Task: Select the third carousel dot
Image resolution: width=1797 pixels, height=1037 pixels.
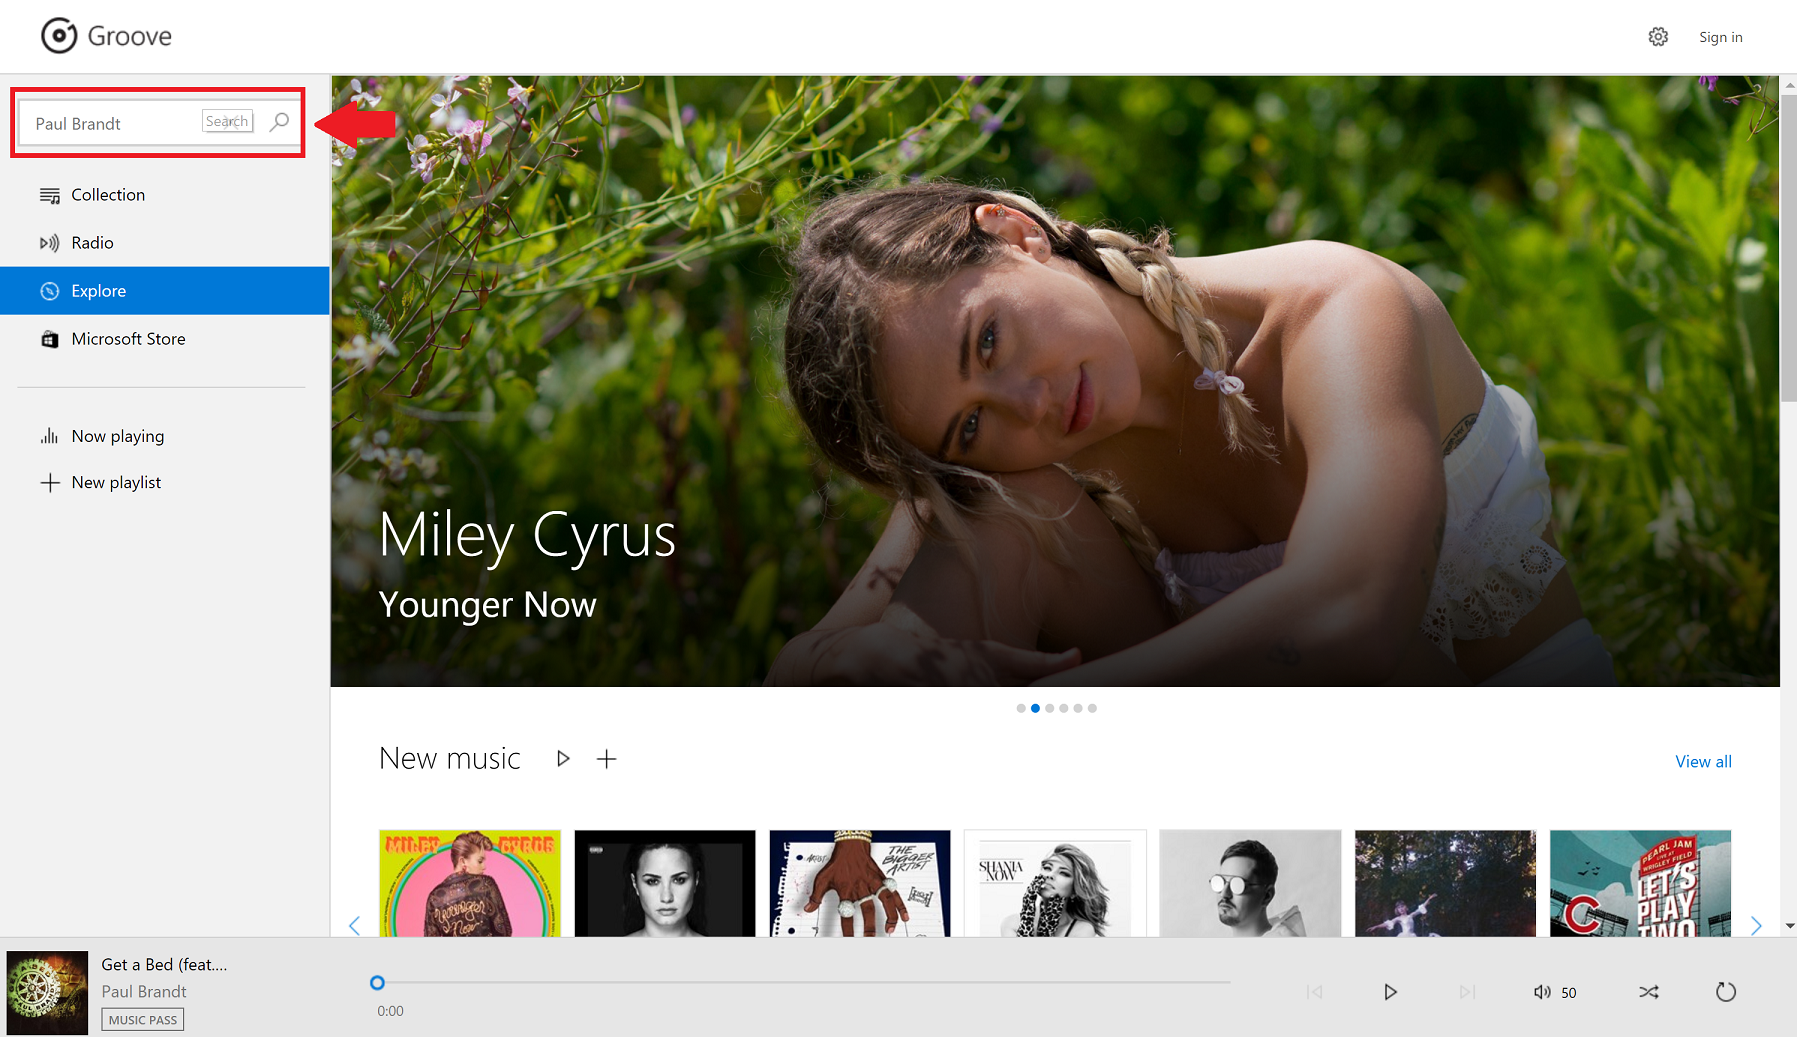Action: pos(1050,708)
